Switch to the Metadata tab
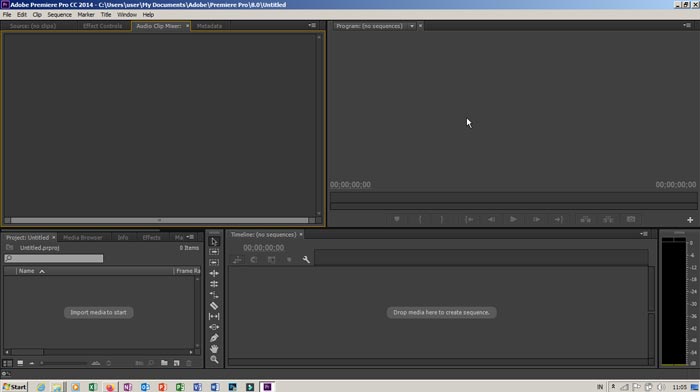700x392 pixels. 209,26
